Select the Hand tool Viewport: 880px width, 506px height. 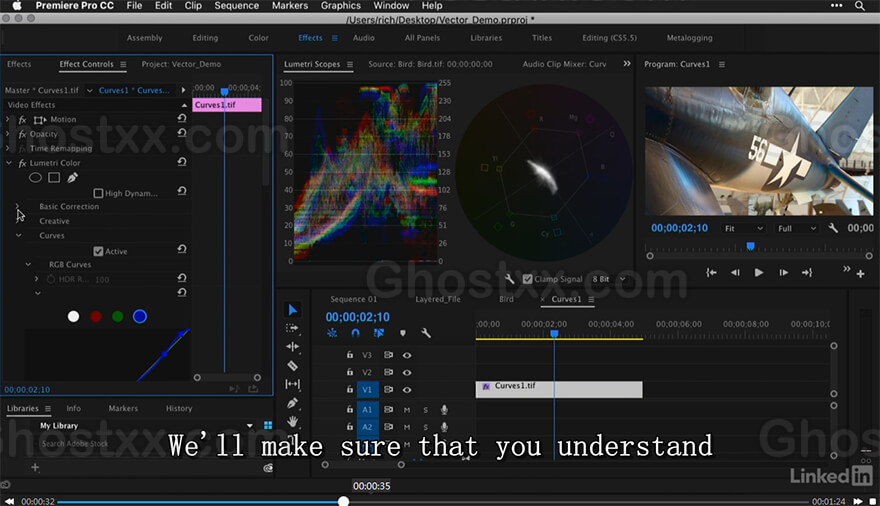pos(292,421)
